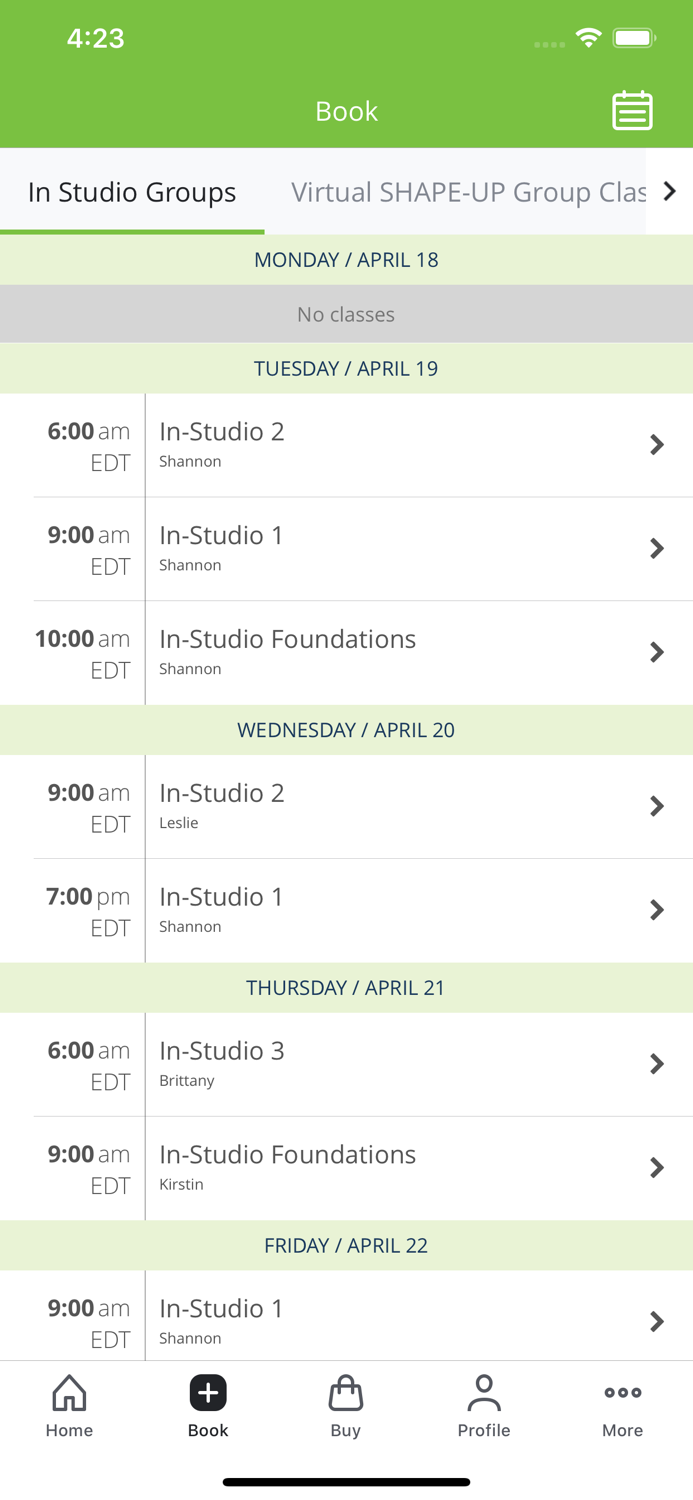Switch to Virtual SHAPE-UP Group Classes tab
The width and height of the screenshot is (693, 1500).
coord(468,192)
